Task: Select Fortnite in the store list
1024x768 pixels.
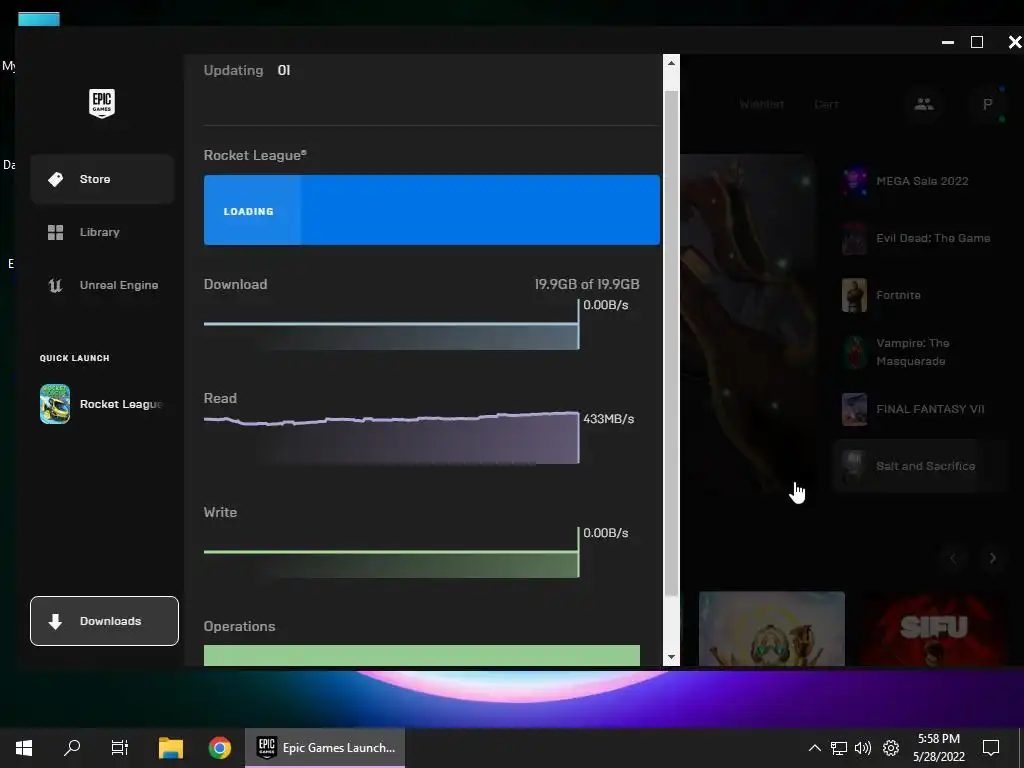Action: pos(921,295)
